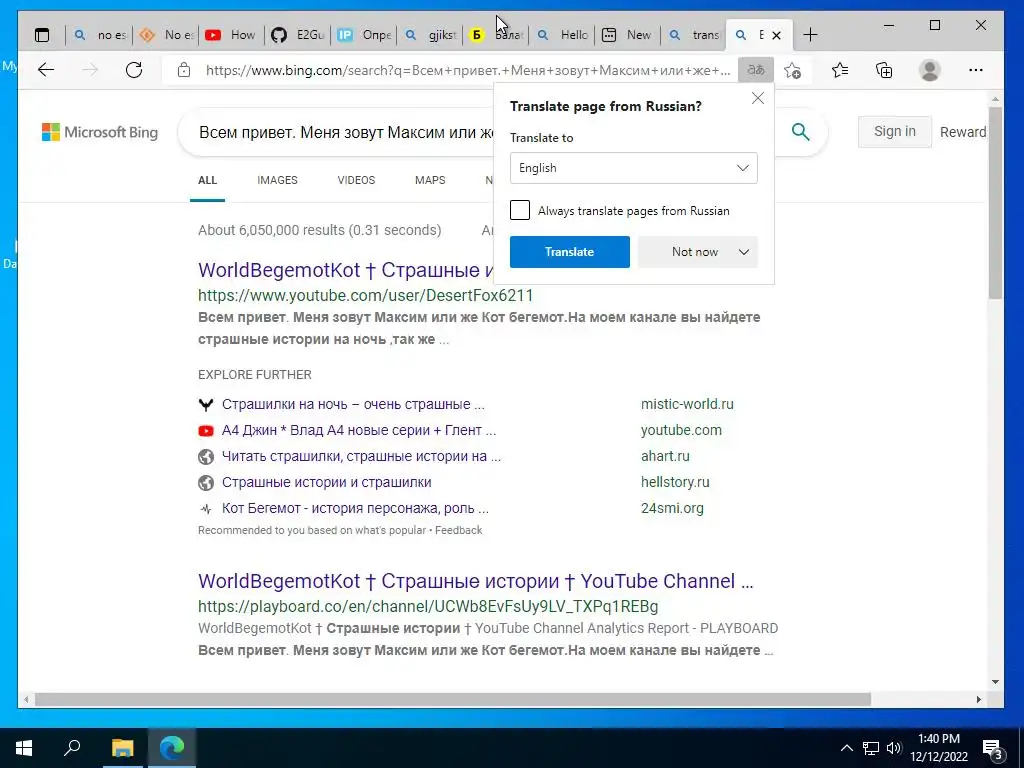Screen dimensions: 1024x768
Task: Open 'Читать страшилки' explore link
Action: [x=361, y=456]
